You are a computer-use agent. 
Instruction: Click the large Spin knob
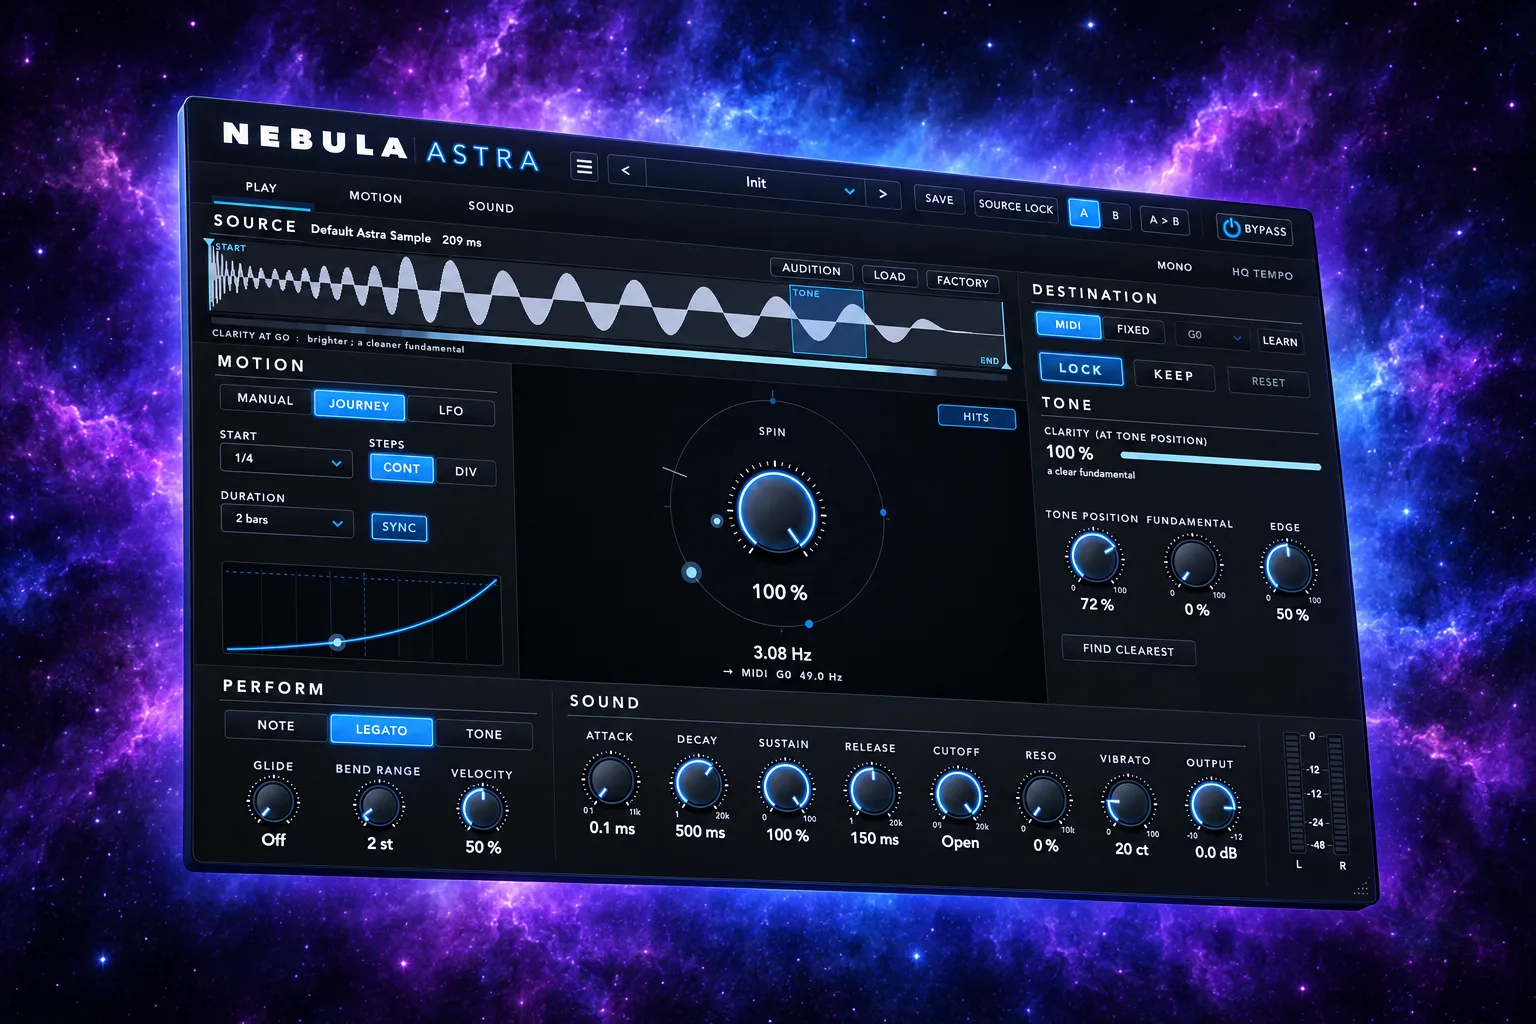coord(776,509)
